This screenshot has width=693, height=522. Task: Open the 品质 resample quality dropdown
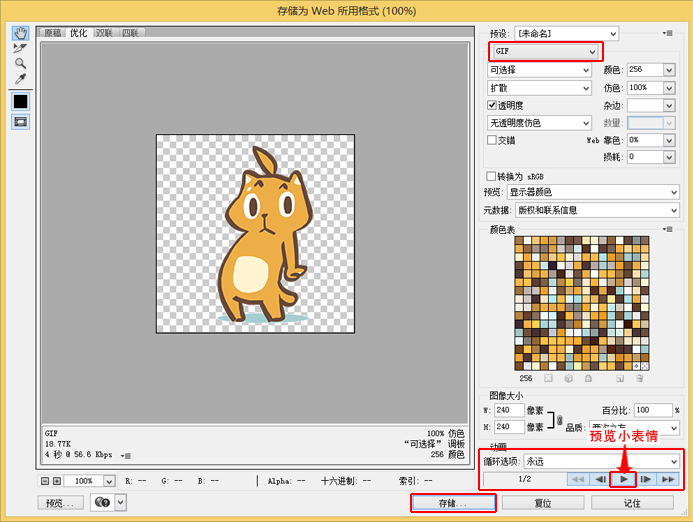click(x=634, y=427)
